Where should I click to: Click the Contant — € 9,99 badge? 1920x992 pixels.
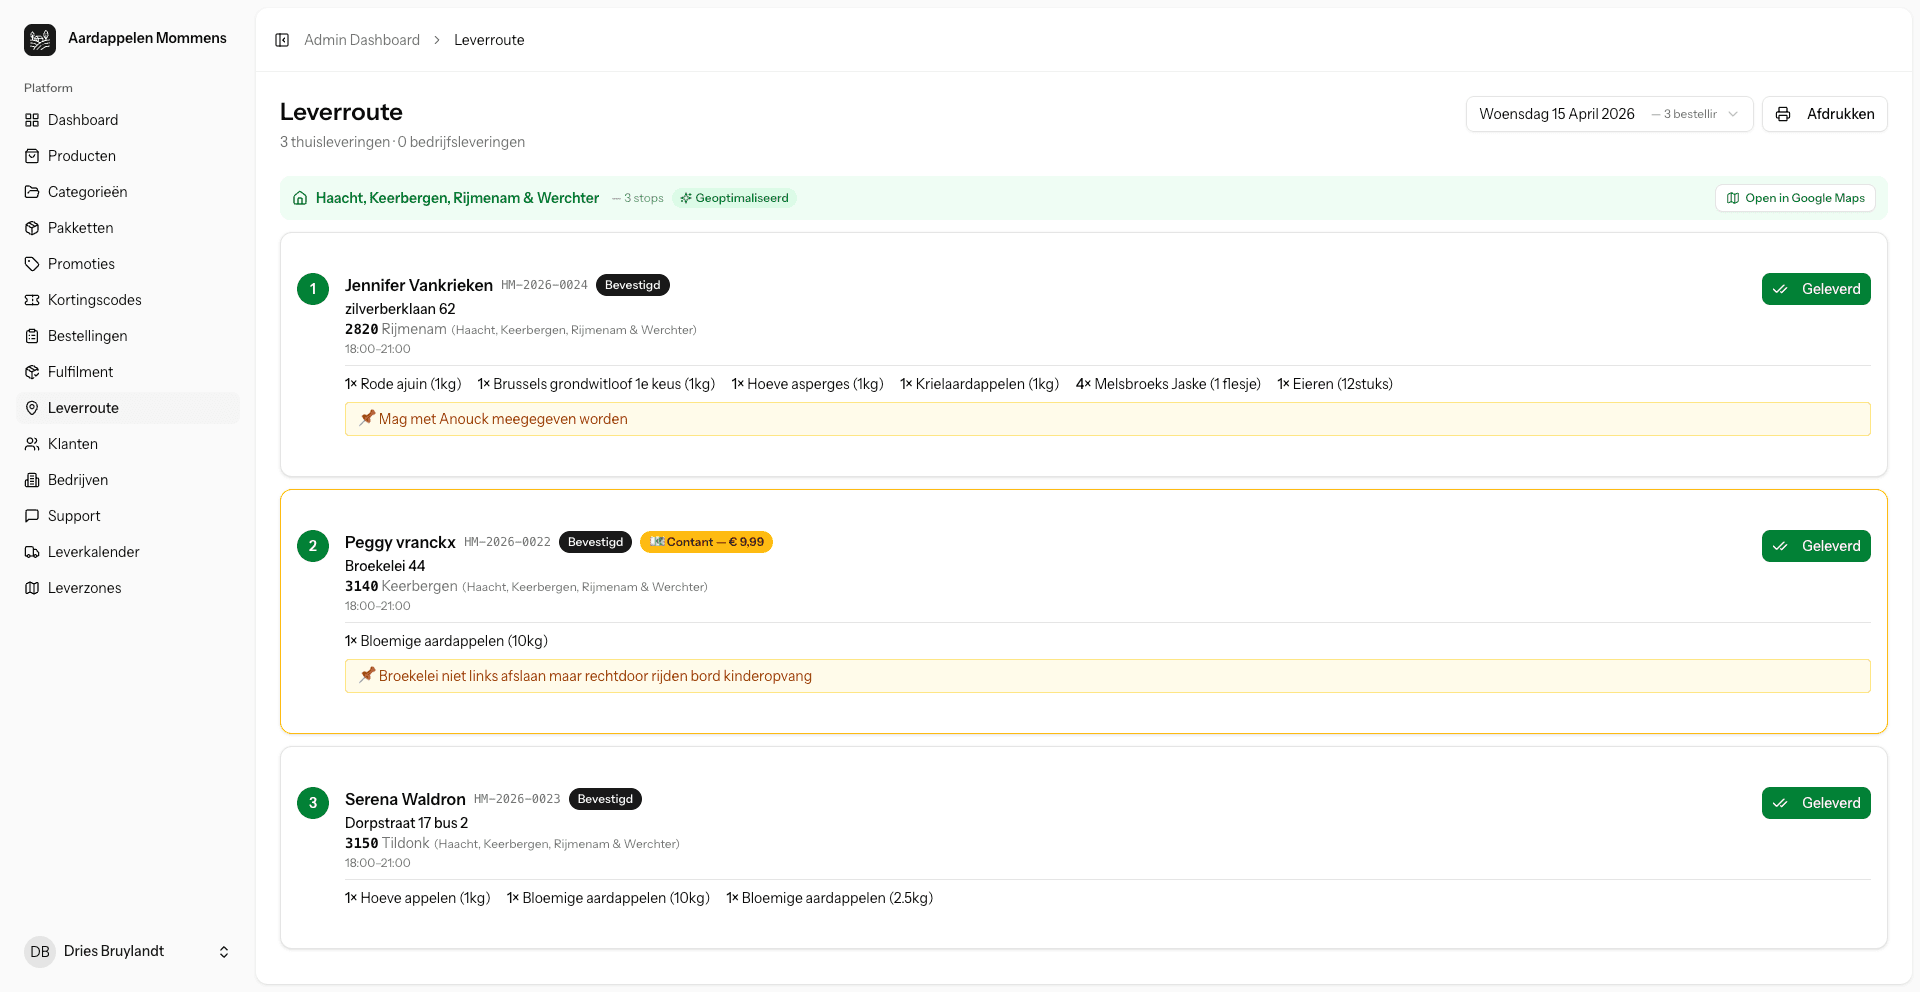click(x=706, y=542)
